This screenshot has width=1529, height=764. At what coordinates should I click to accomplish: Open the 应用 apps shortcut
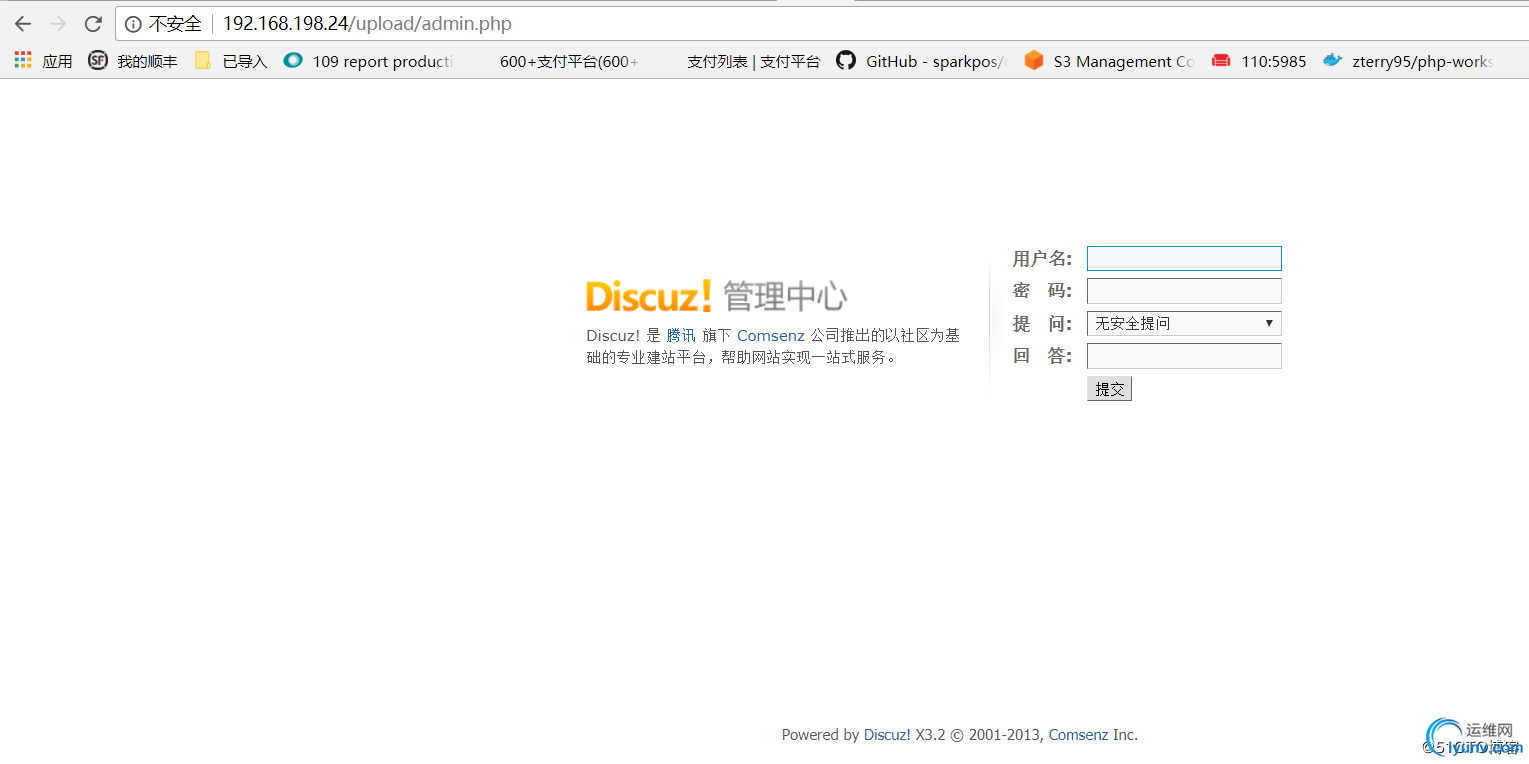tap(43, 61)
